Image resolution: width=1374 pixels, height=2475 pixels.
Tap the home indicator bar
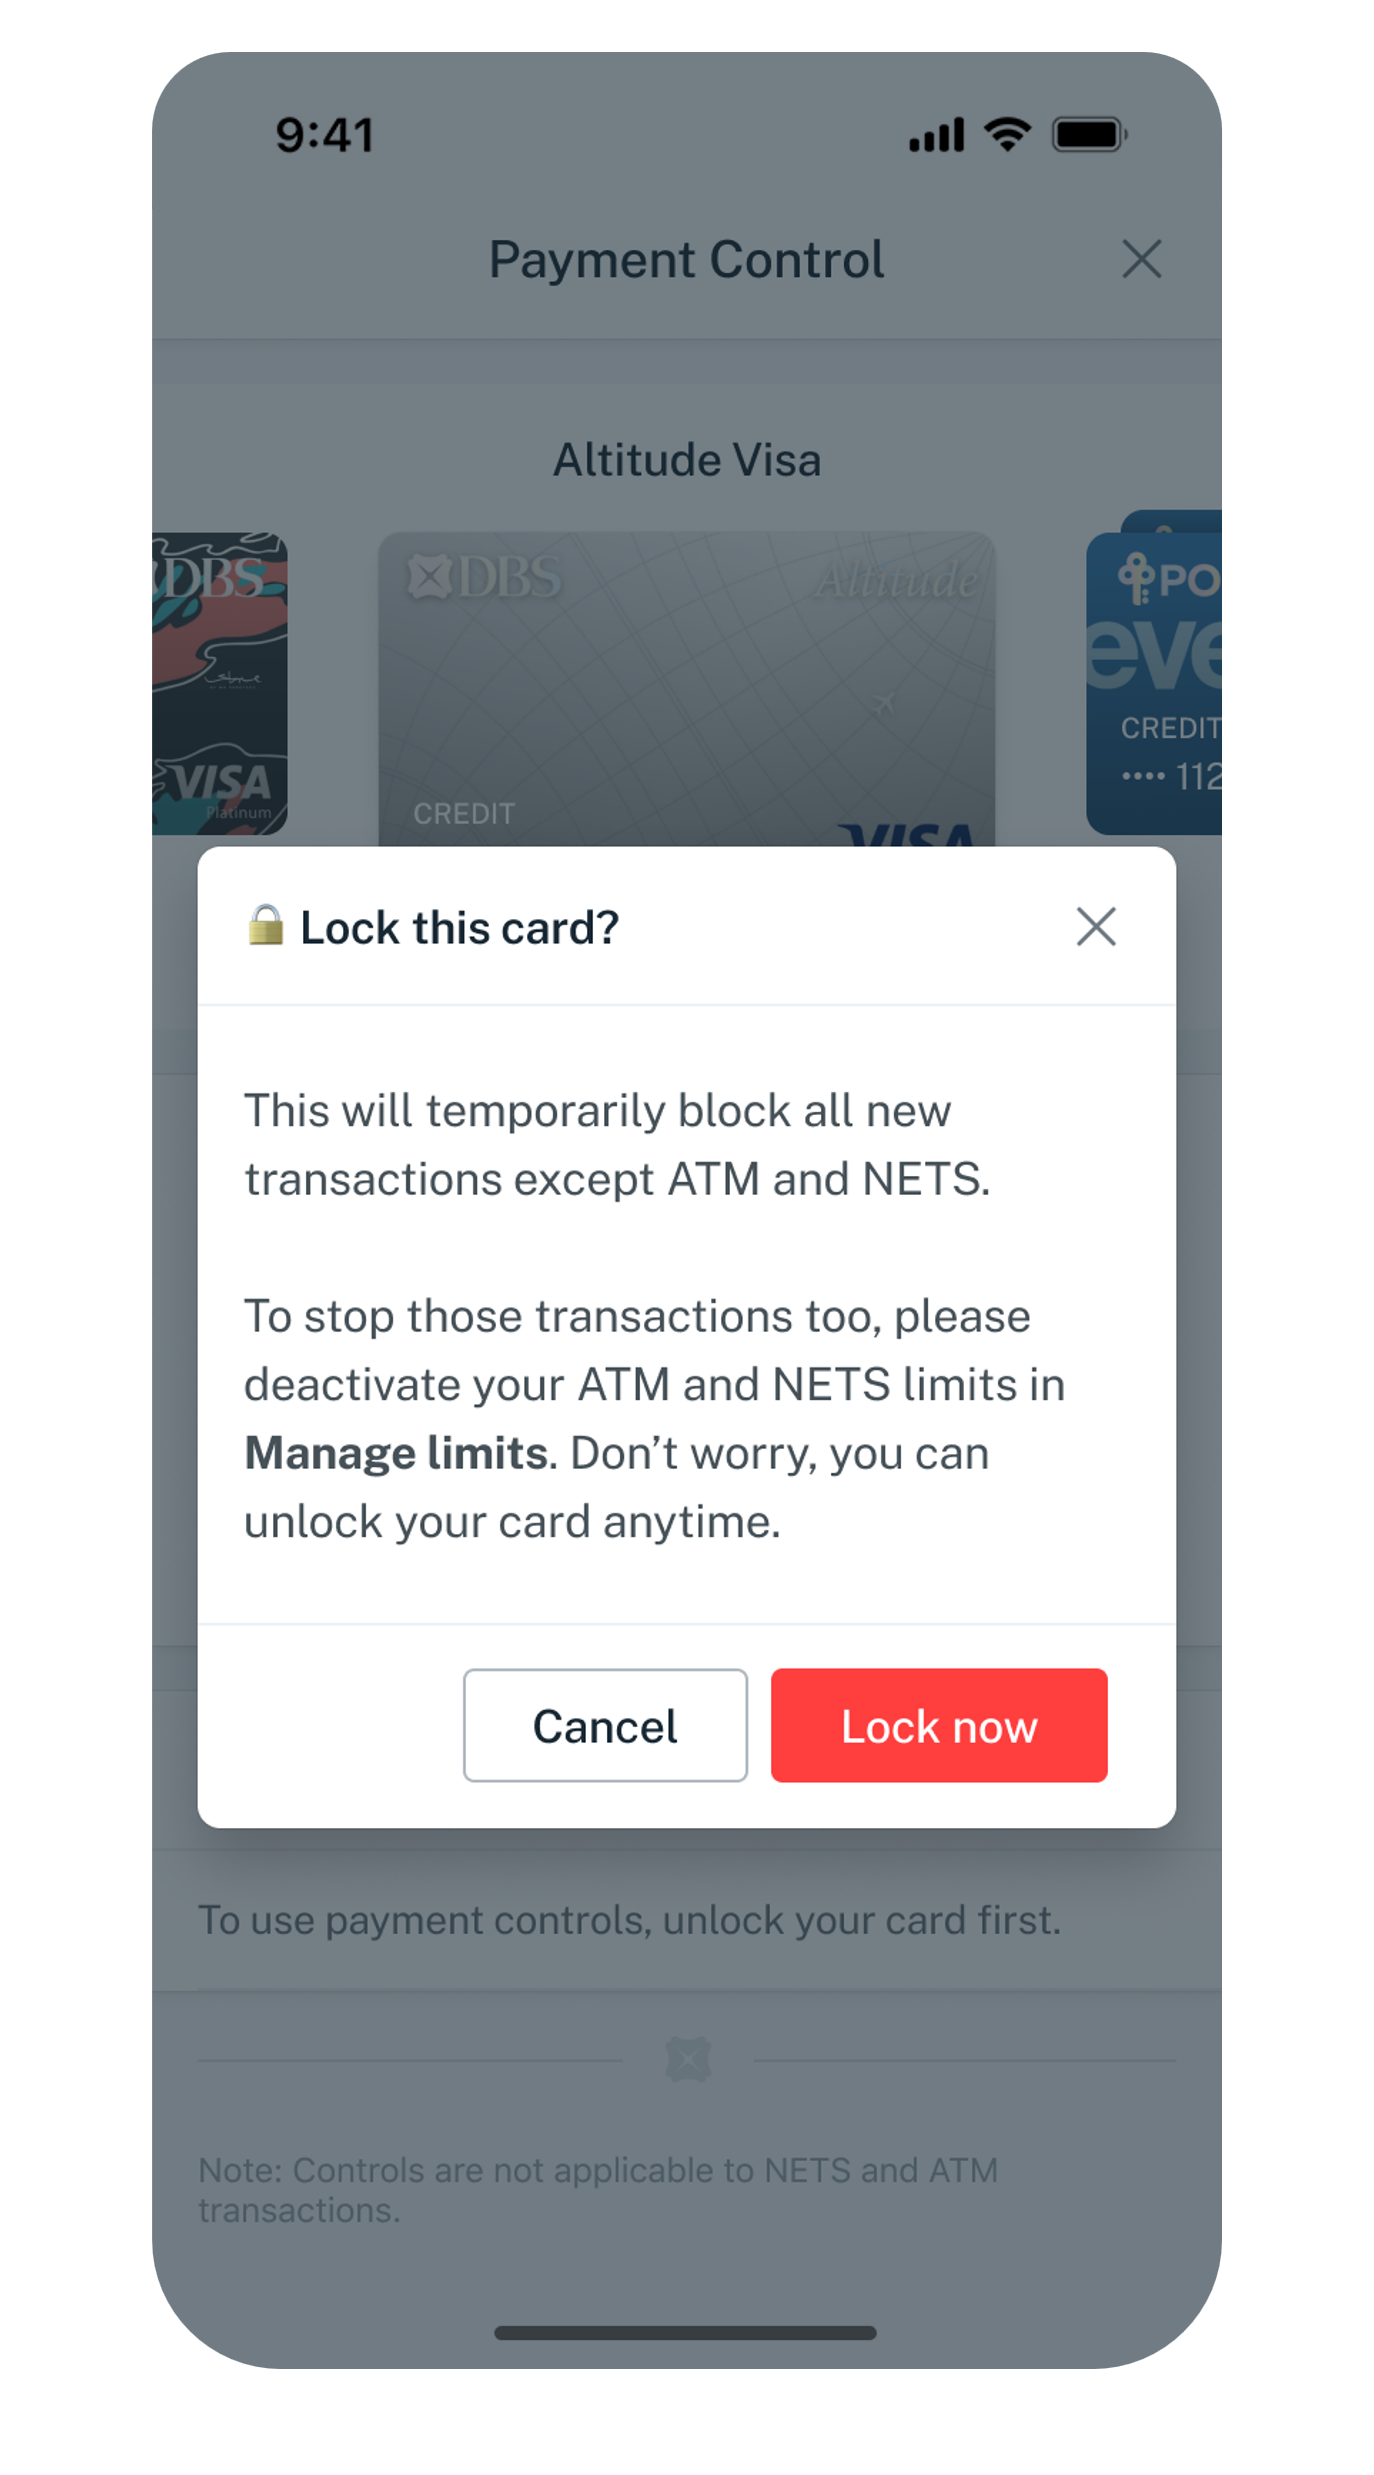685,2333
